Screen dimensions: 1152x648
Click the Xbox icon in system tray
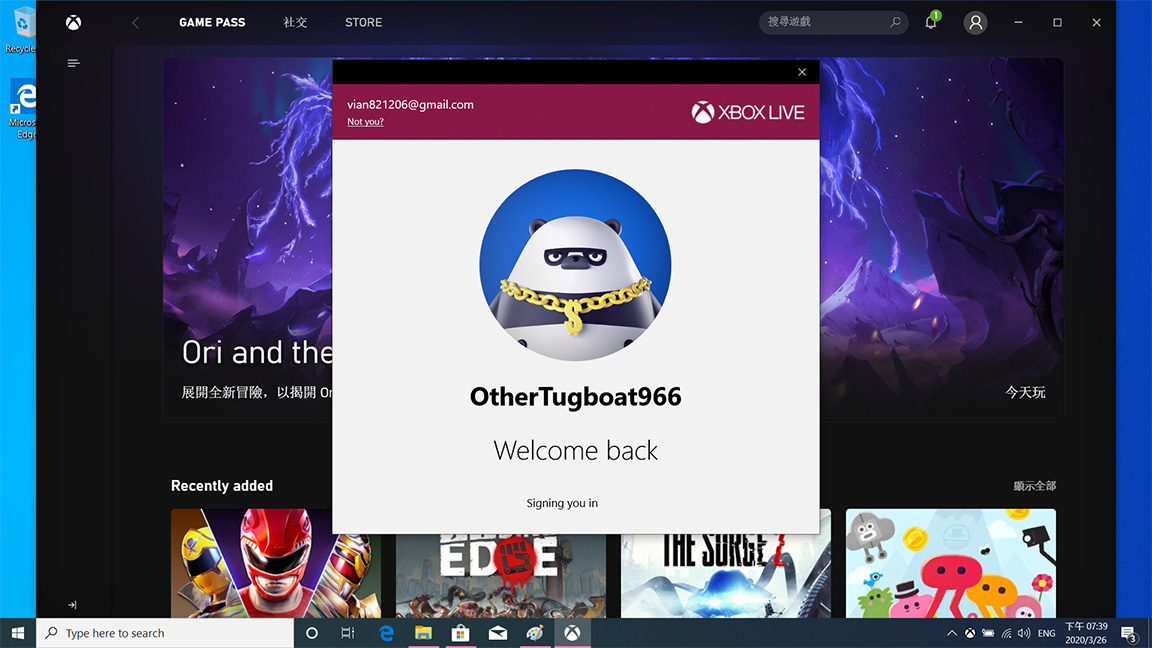point(970,633)
